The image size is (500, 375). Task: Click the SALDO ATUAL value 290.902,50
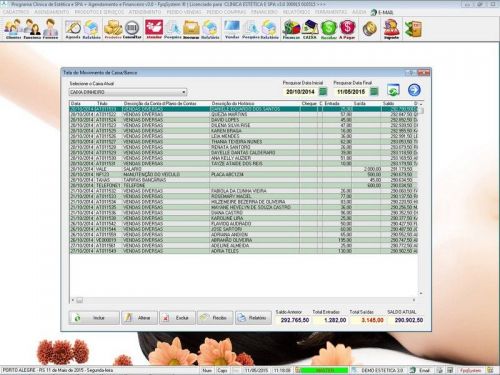click(409, 320)
